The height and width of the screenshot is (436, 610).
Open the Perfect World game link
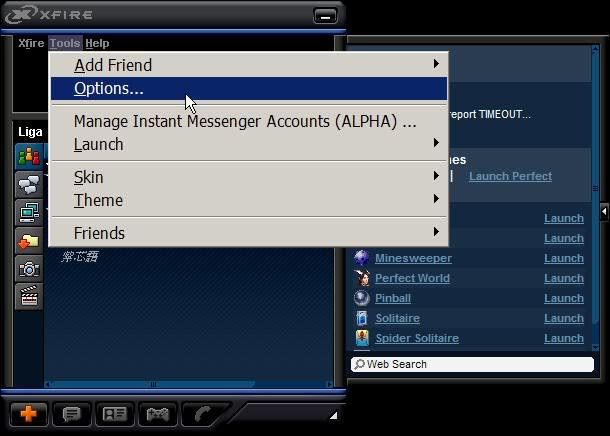(413, 278)
